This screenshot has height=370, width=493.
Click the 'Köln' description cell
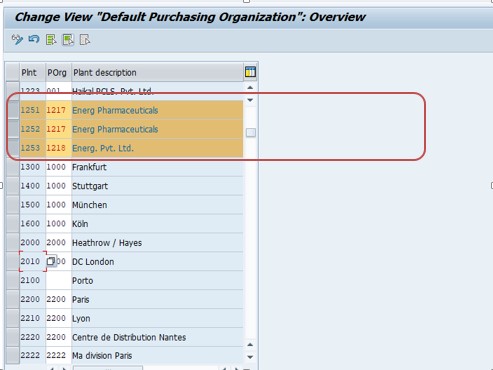(x=157, y=223)
